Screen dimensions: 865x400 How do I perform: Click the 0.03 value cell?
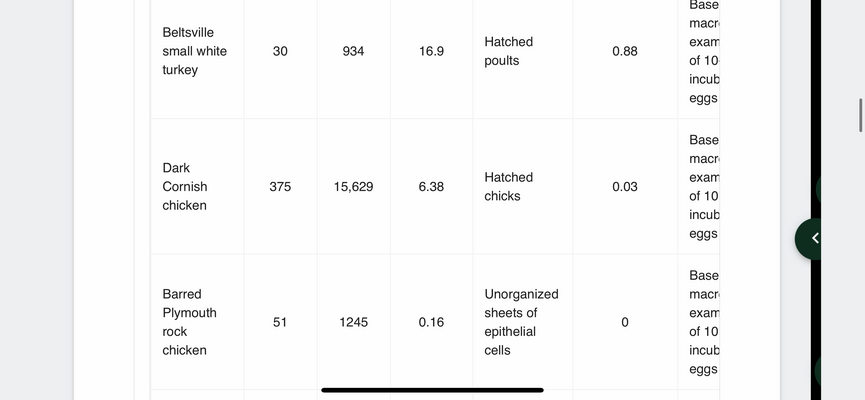pos(625,186)
